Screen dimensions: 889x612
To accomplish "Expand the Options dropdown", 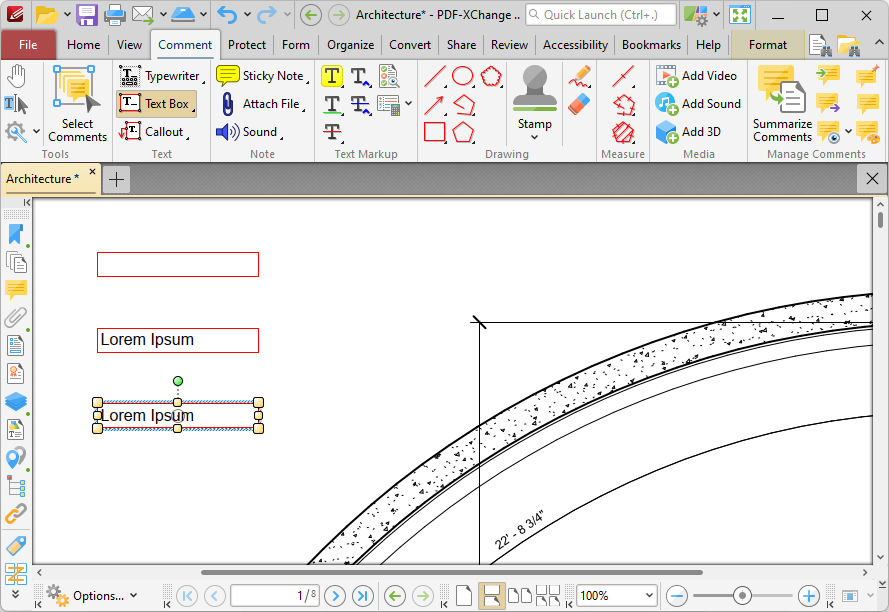I will point(134,596).
